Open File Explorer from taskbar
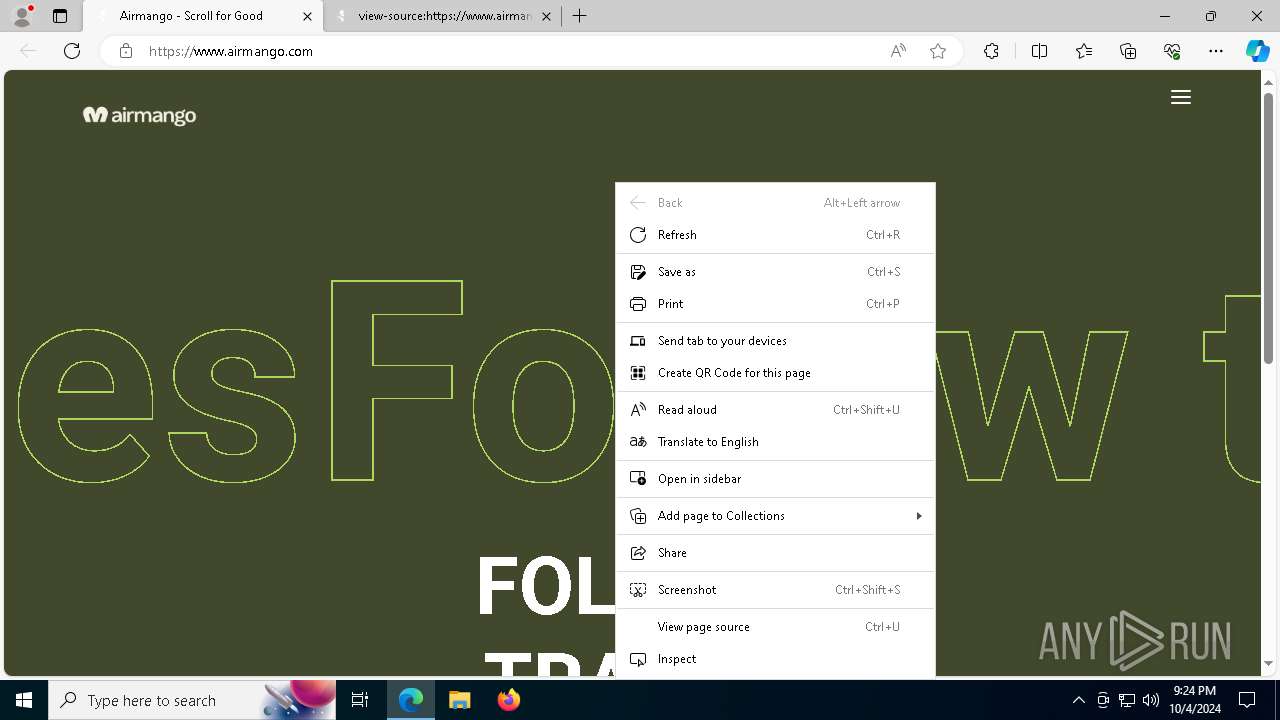This screenshot has height=720, width=1280. pyautogui.click(x=459, y=700)
